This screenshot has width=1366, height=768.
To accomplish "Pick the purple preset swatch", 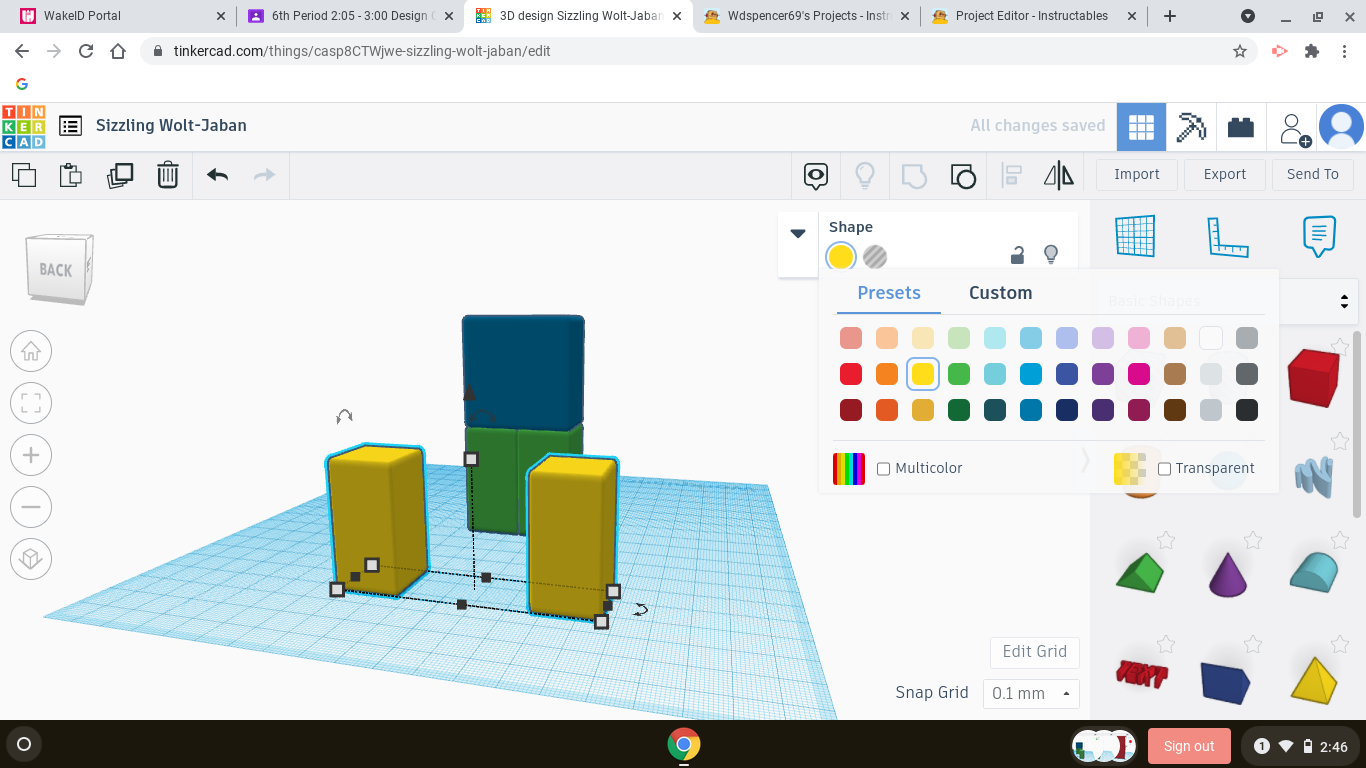I will pyautogui.click(x=1103, y=374).
